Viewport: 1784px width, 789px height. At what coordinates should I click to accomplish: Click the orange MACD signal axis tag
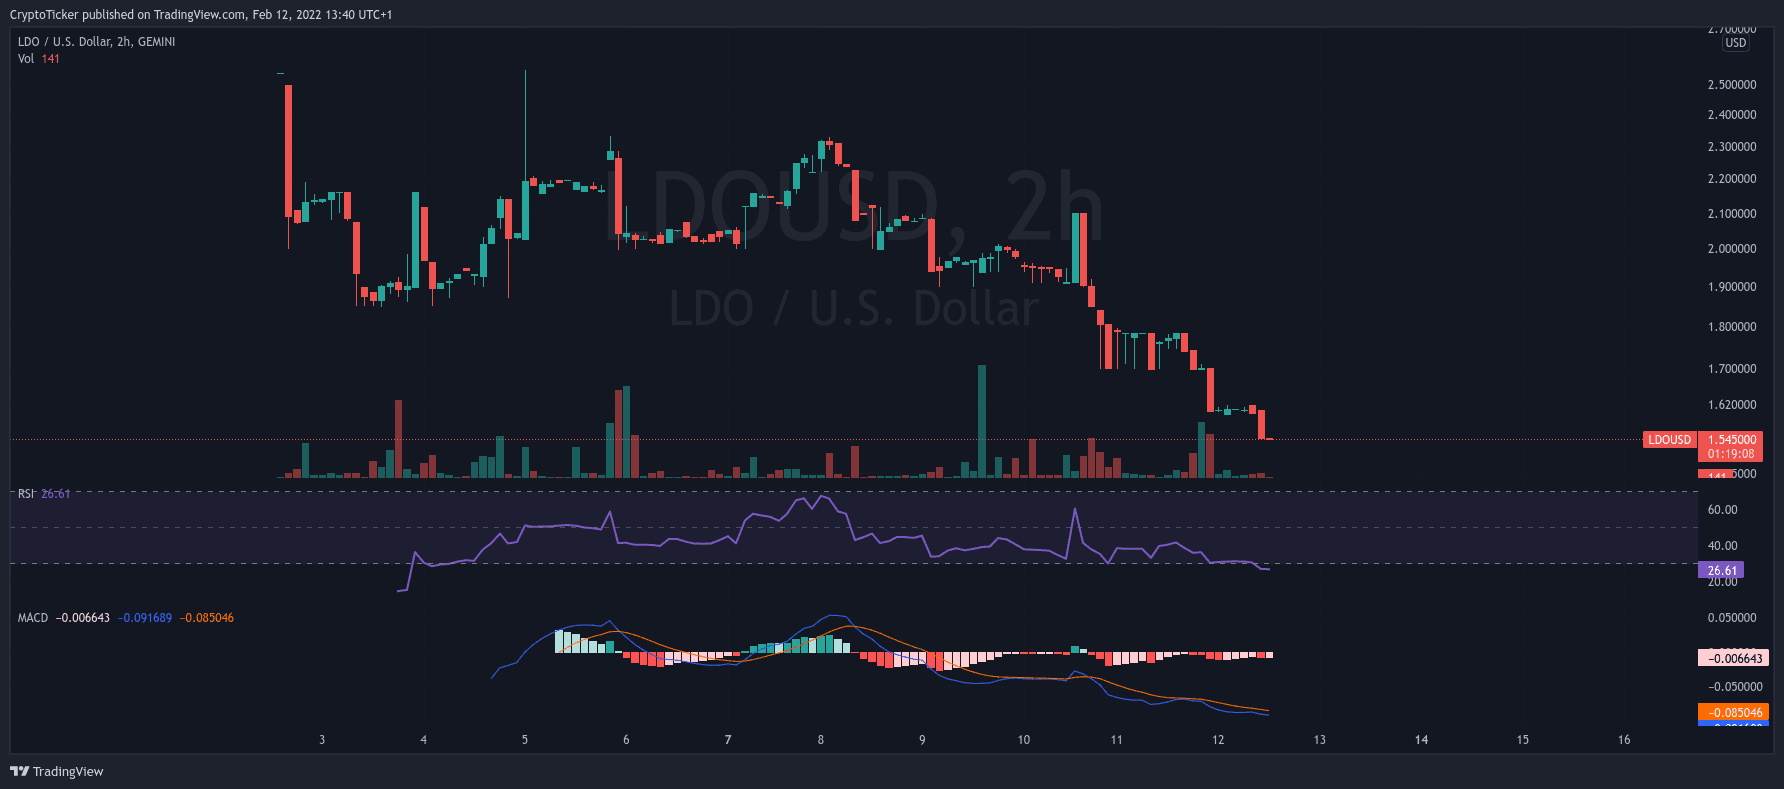tap(1733, 713)
